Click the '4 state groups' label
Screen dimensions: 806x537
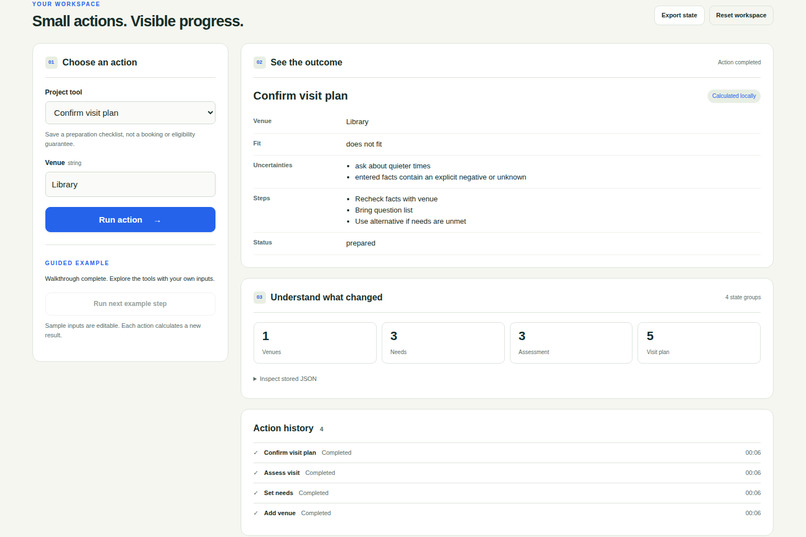click(x=743, y=298)
